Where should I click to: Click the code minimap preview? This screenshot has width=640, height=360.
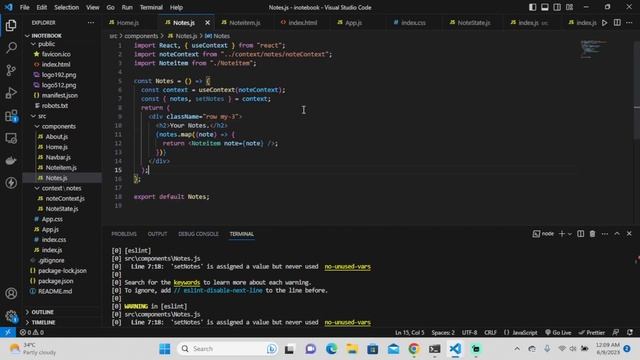[x=593, y=49]
